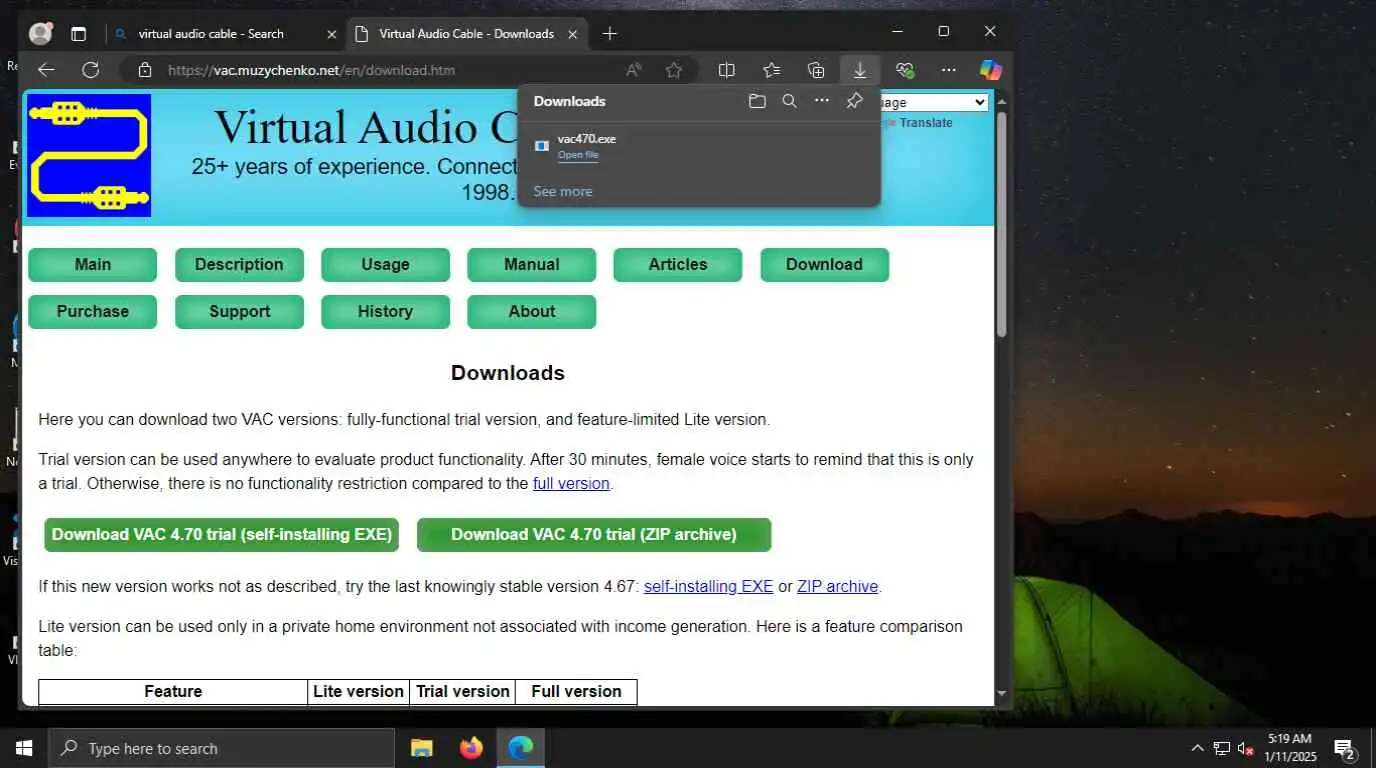Click the Virtual Audio Cable logo image

pos(89,155)
